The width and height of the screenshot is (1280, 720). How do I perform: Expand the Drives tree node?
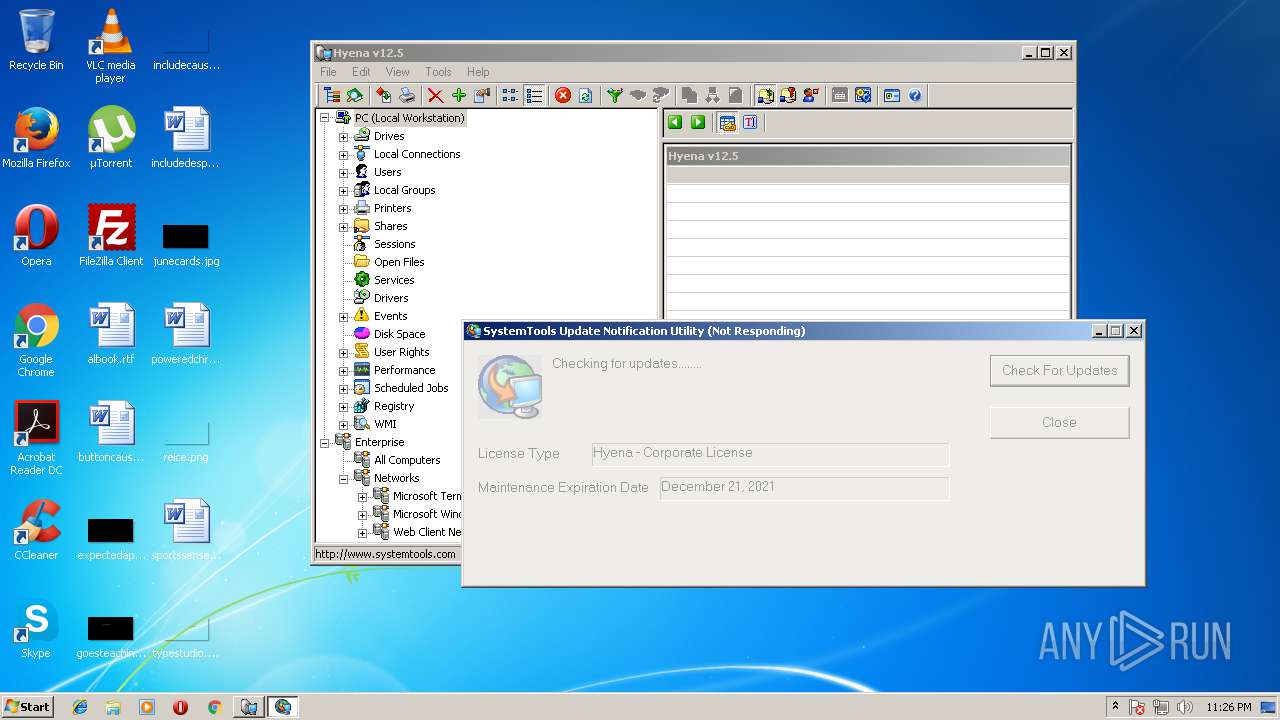343,137
